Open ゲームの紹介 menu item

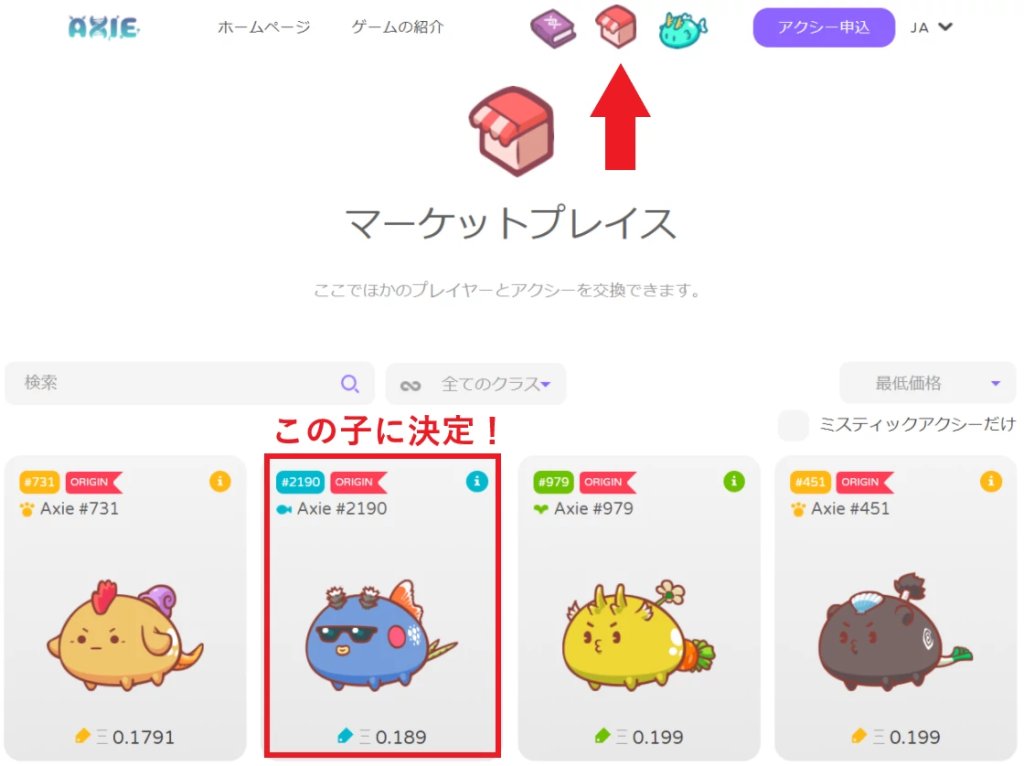(x=398, y=27)
